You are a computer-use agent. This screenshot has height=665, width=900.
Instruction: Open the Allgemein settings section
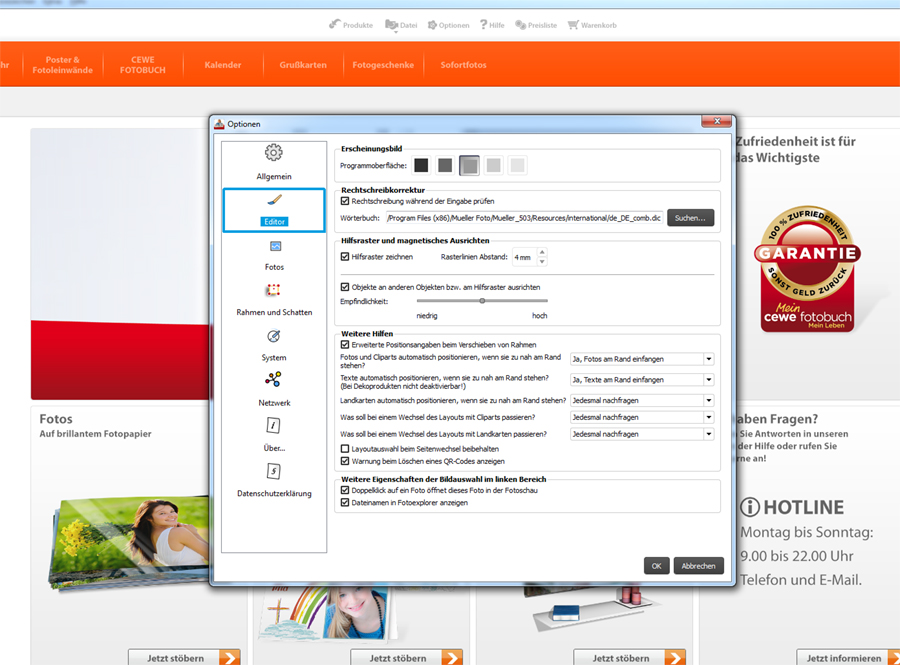(x=273, y=161)
